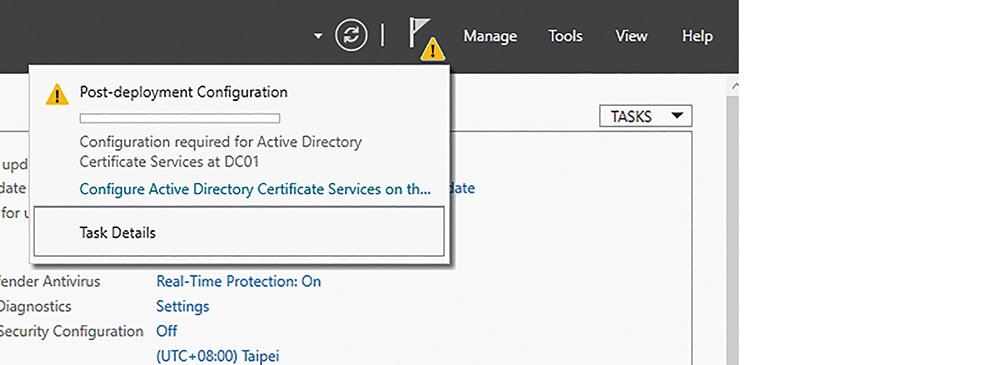This screenshot has height=365, width=1000.
Task: Click the warning icon beside Post-deployment Configuration
Action: (57, 94)
